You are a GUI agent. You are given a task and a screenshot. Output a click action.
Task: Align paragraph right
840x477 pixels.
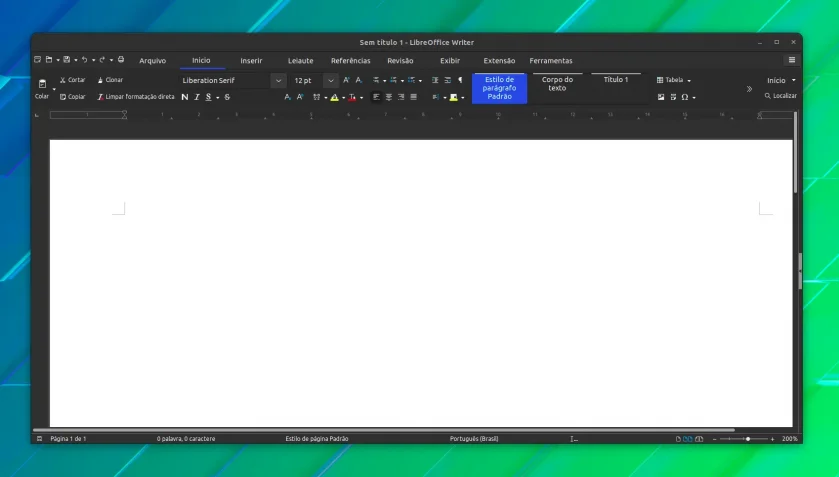click(x=401, y=97)
